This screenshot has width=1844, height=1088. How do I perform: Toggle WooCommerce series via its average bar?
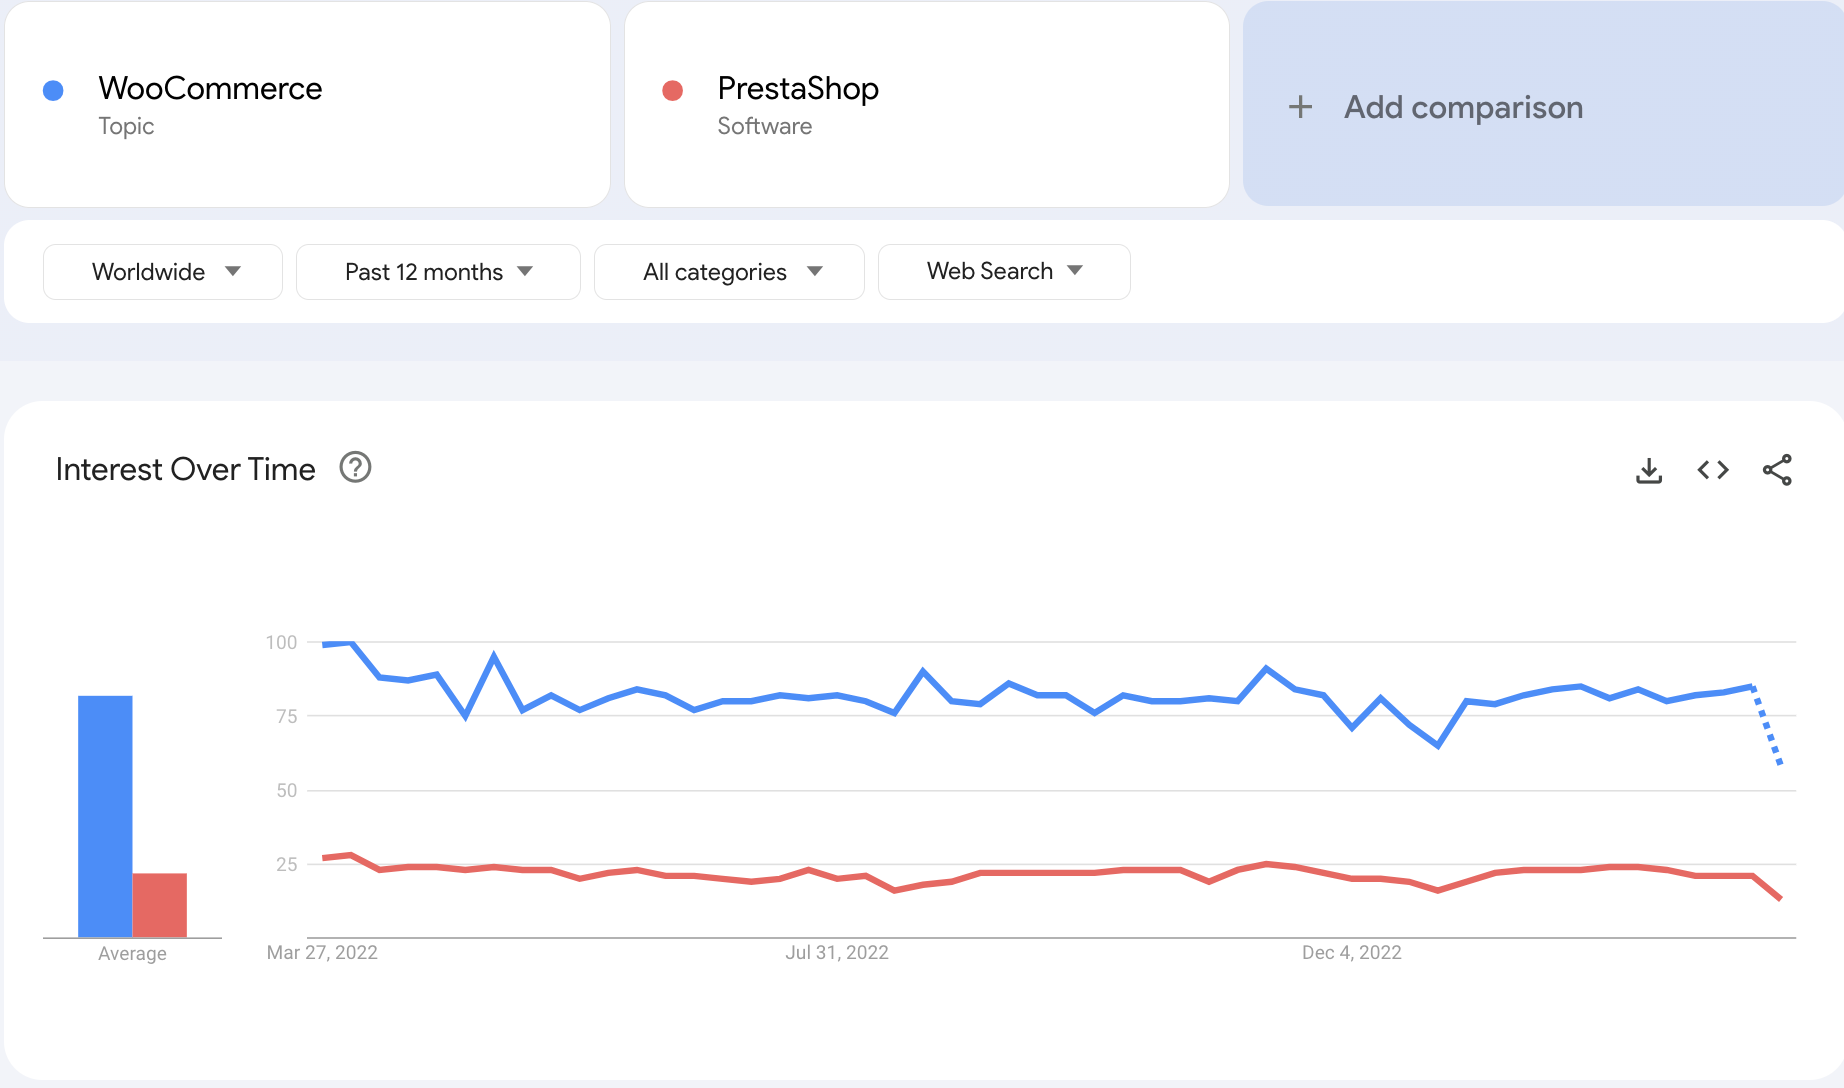coord(105,815)
